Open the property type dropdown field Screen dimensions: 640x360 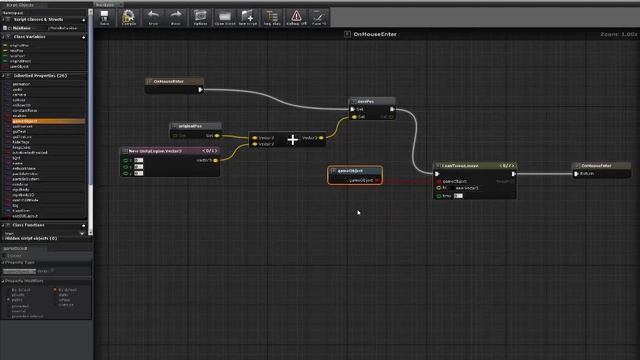(x=19, y=271)
